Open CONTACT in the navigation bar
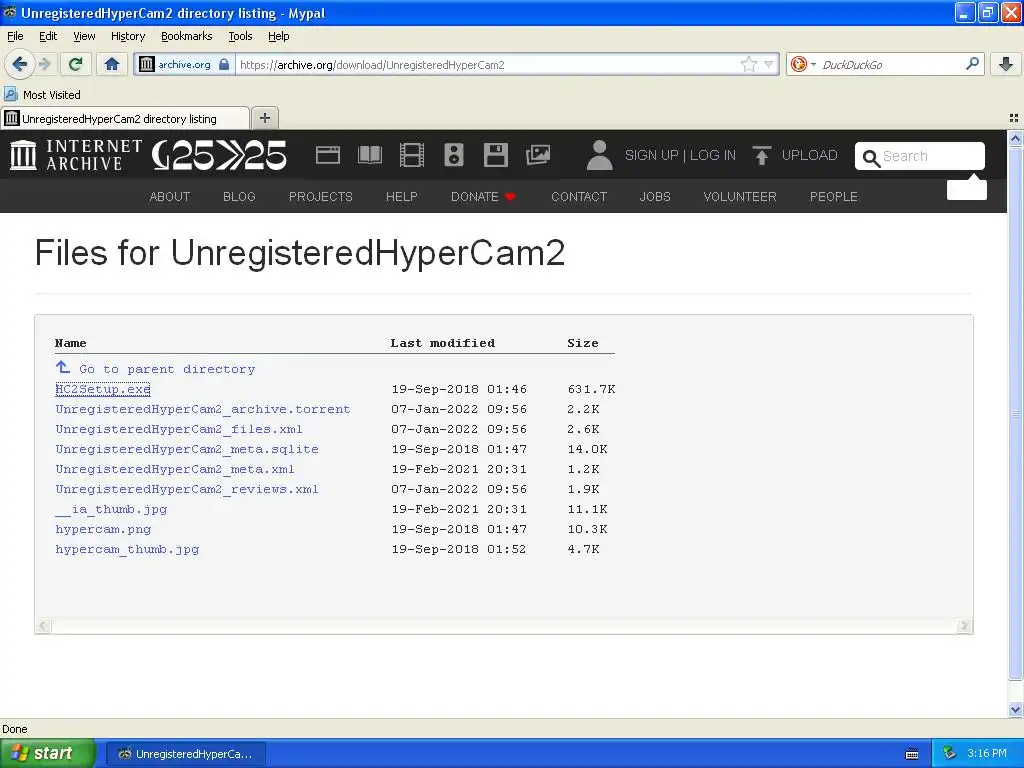Image resolution: width=1024 pixels, height=768 pixels. [x=579, y=197]
